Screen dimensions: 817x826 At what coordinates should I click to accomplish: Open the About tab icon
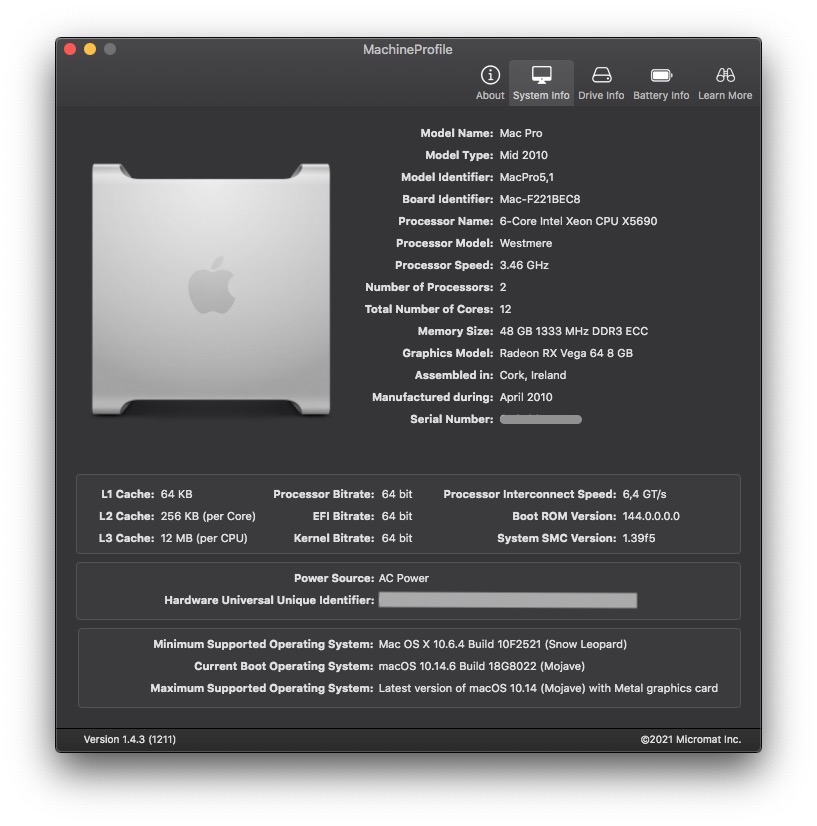pyautogui.click(x=490, y=75)
